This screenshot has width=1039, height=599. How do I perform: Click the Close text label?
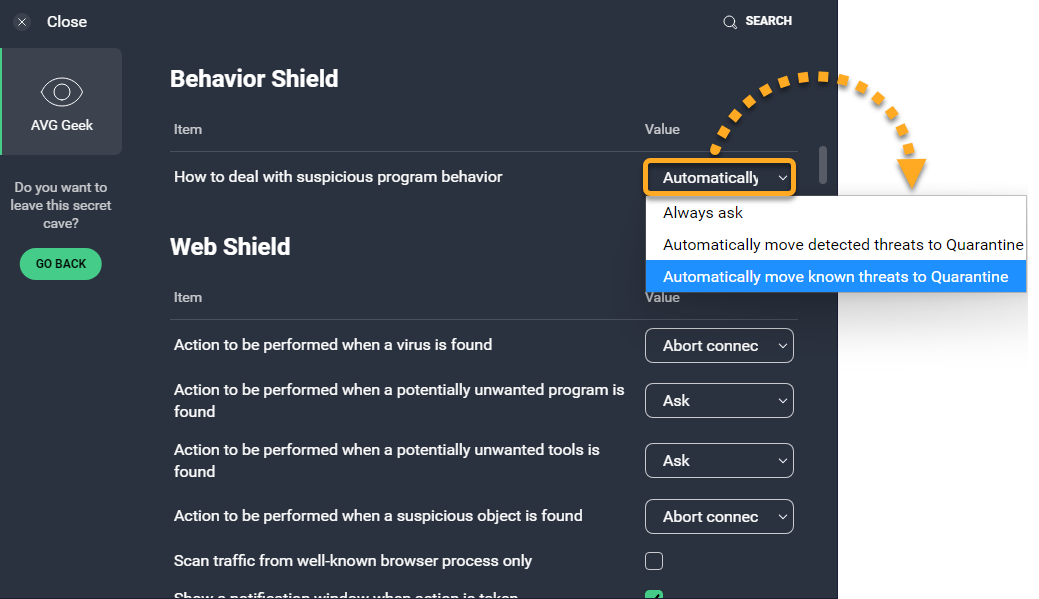67,22
